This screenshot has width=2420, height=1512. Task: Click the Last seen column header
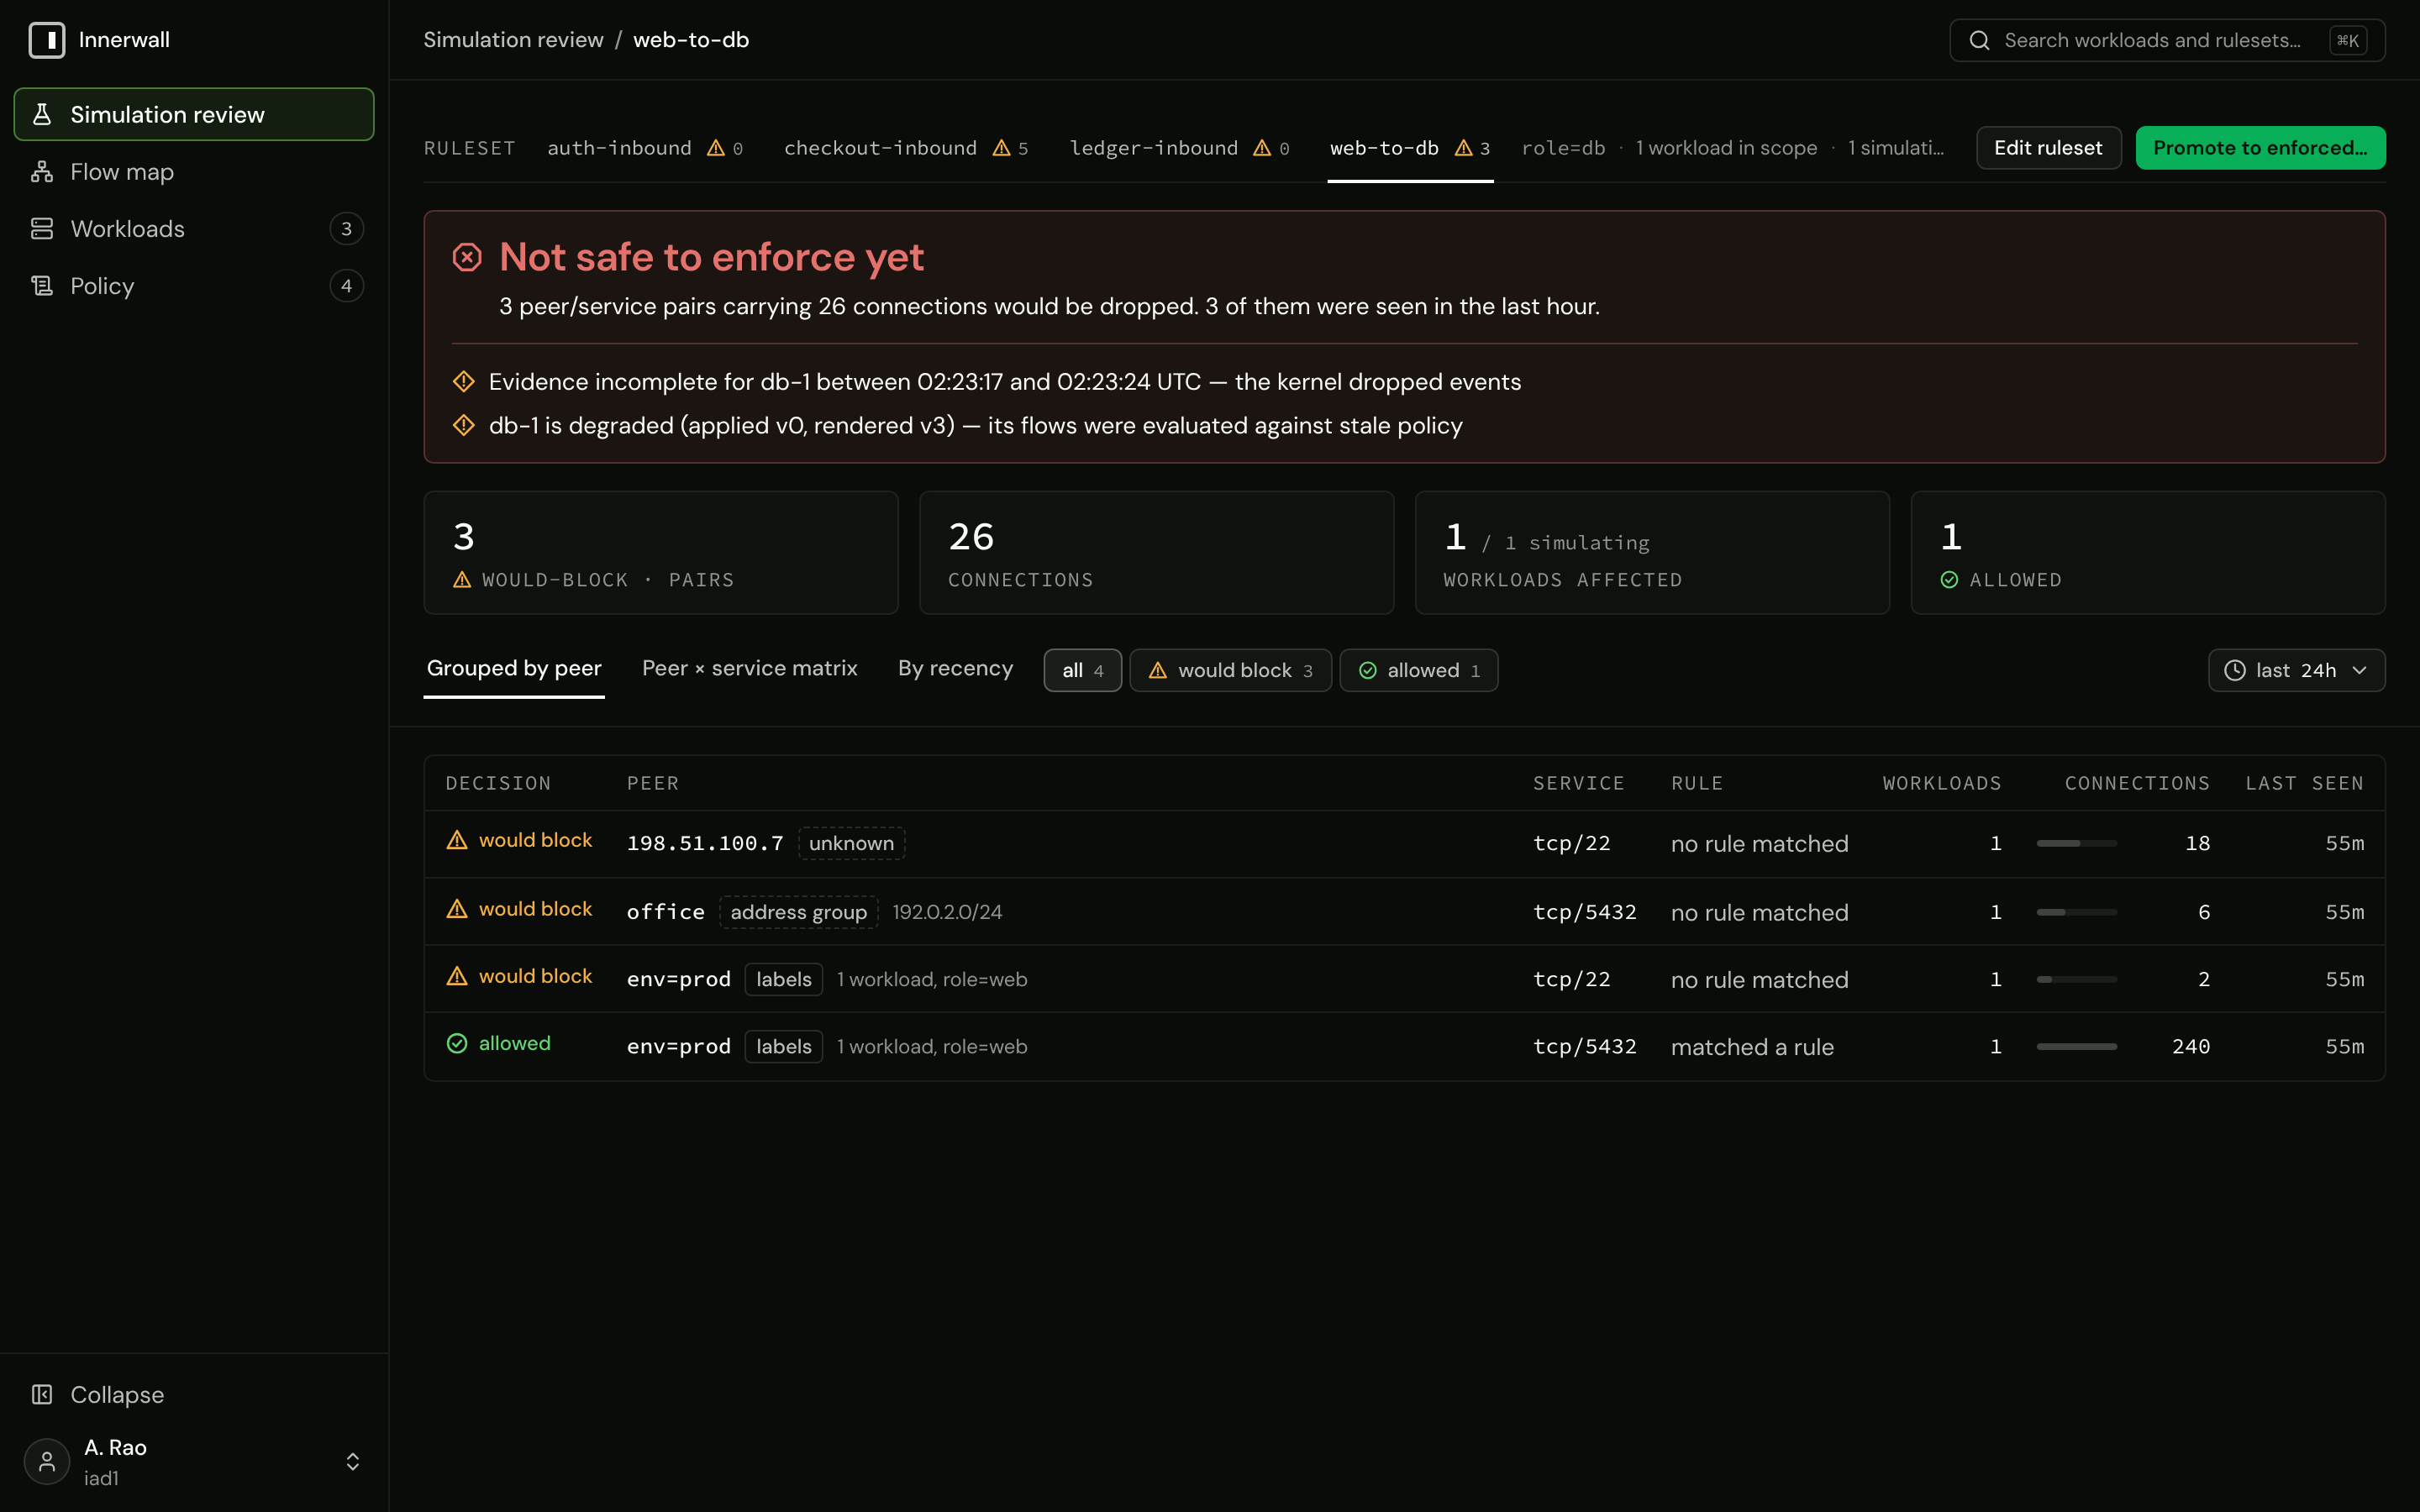[x=2304, y=783]
